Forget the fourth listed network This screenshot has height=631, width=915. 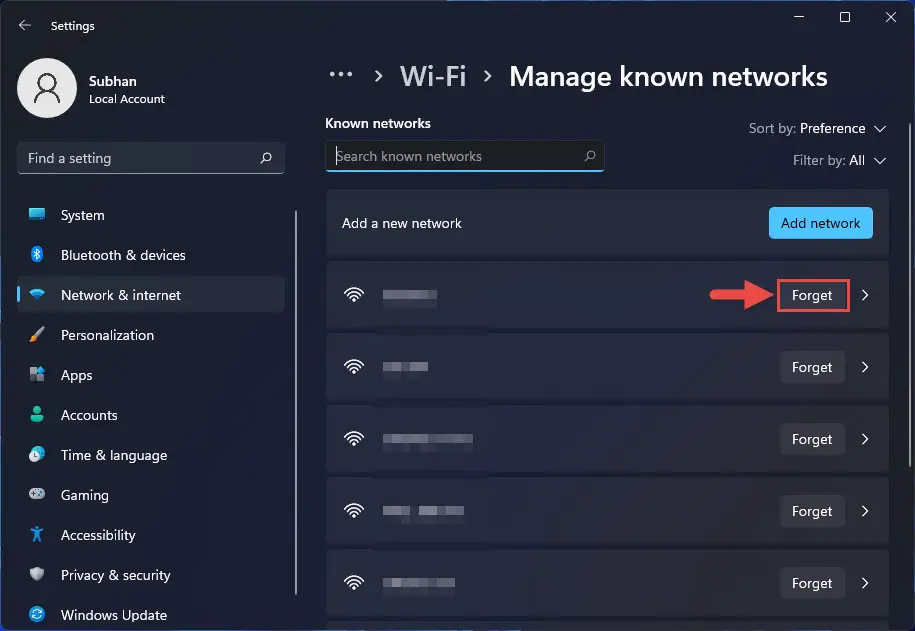[812, 511]
